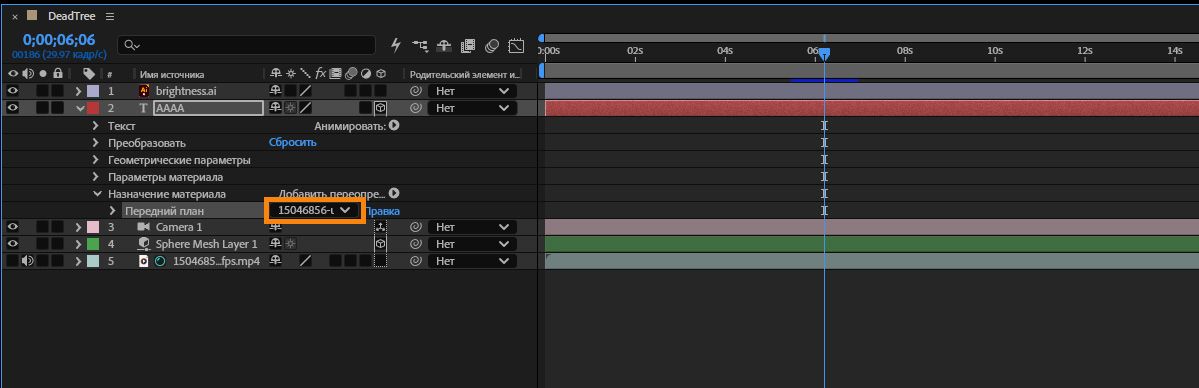Click the AAAA layer name field
The height and width of the screenshot is (388, 1199).
209,108
